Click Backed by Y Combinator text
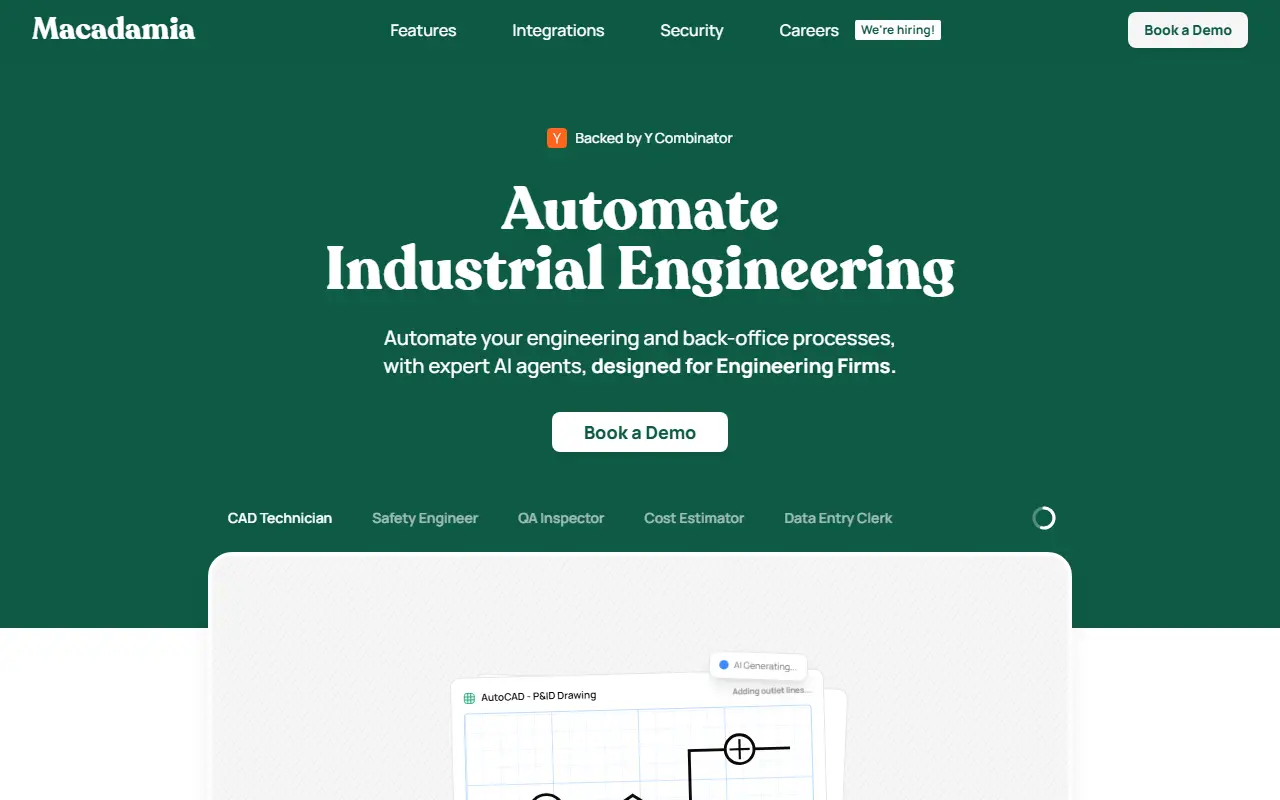The image size is (1280, 800). point(654,138)
